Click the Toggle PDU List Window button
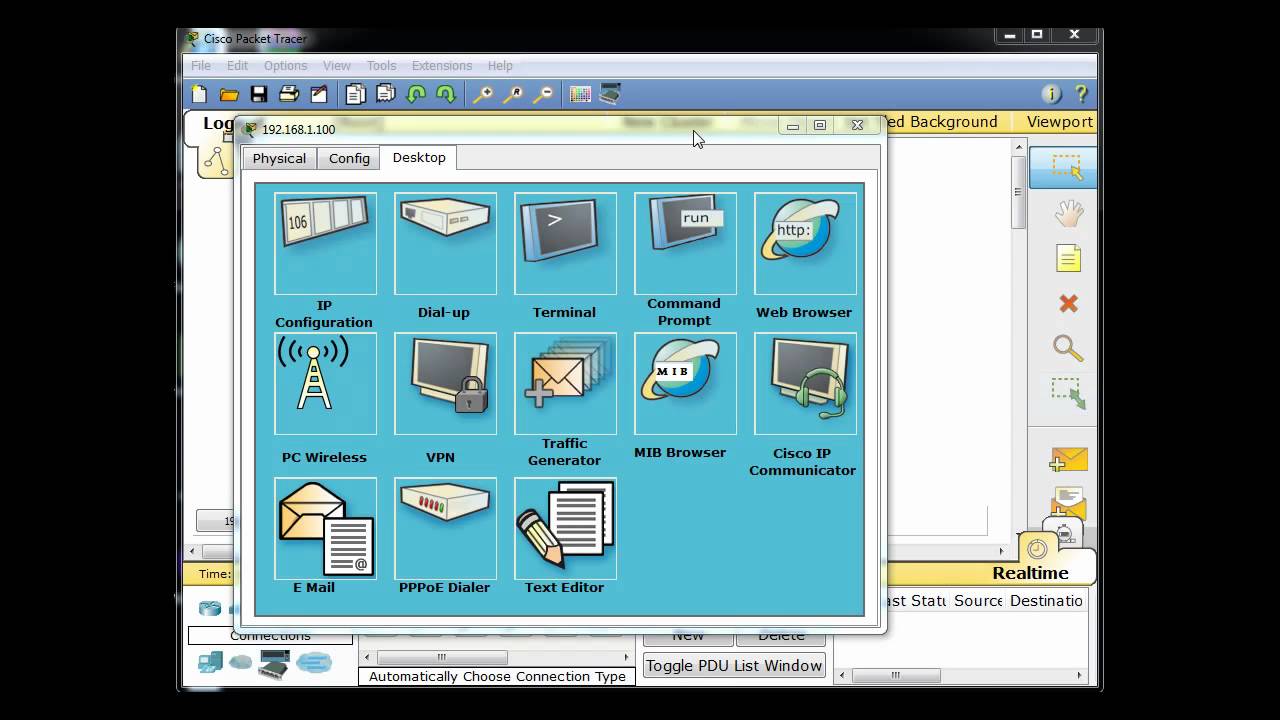This screenshot has height=720, width=1280. pyautogui.click(x=734, y=666)
